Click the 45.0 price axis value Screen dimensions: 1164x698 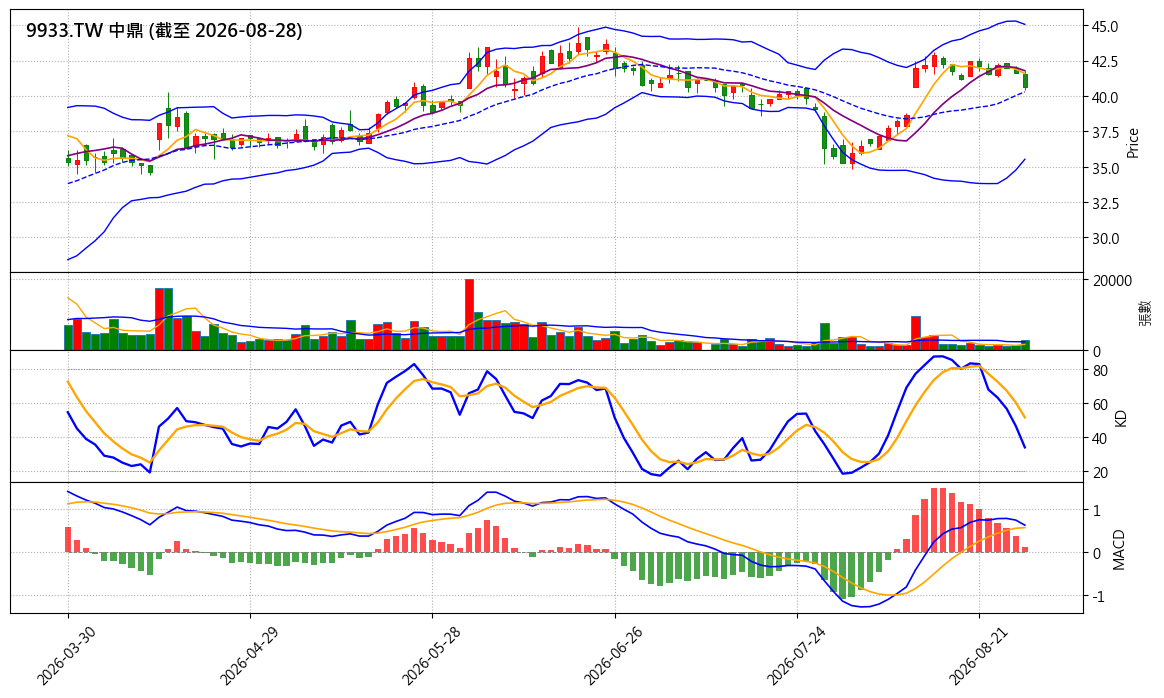point(1103,27)
